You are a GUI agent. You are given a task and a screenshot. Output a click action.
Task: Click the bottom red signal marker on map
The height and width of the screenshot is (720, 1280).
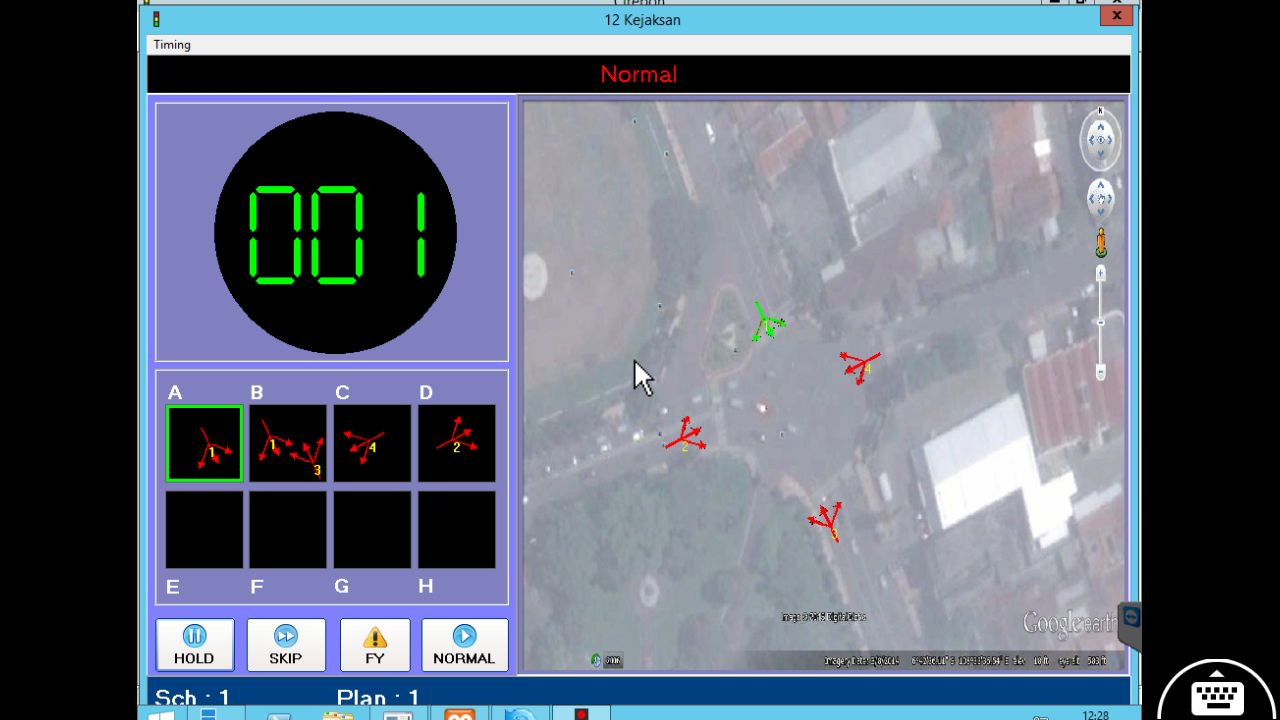pyautogui.click(x=827, y=521)
